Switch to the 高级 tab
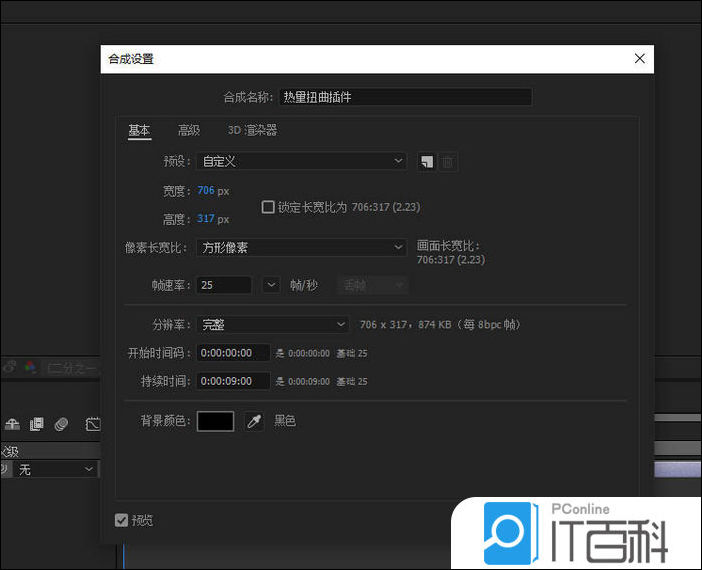The image size is (702, 570). [x=189, y=130]
